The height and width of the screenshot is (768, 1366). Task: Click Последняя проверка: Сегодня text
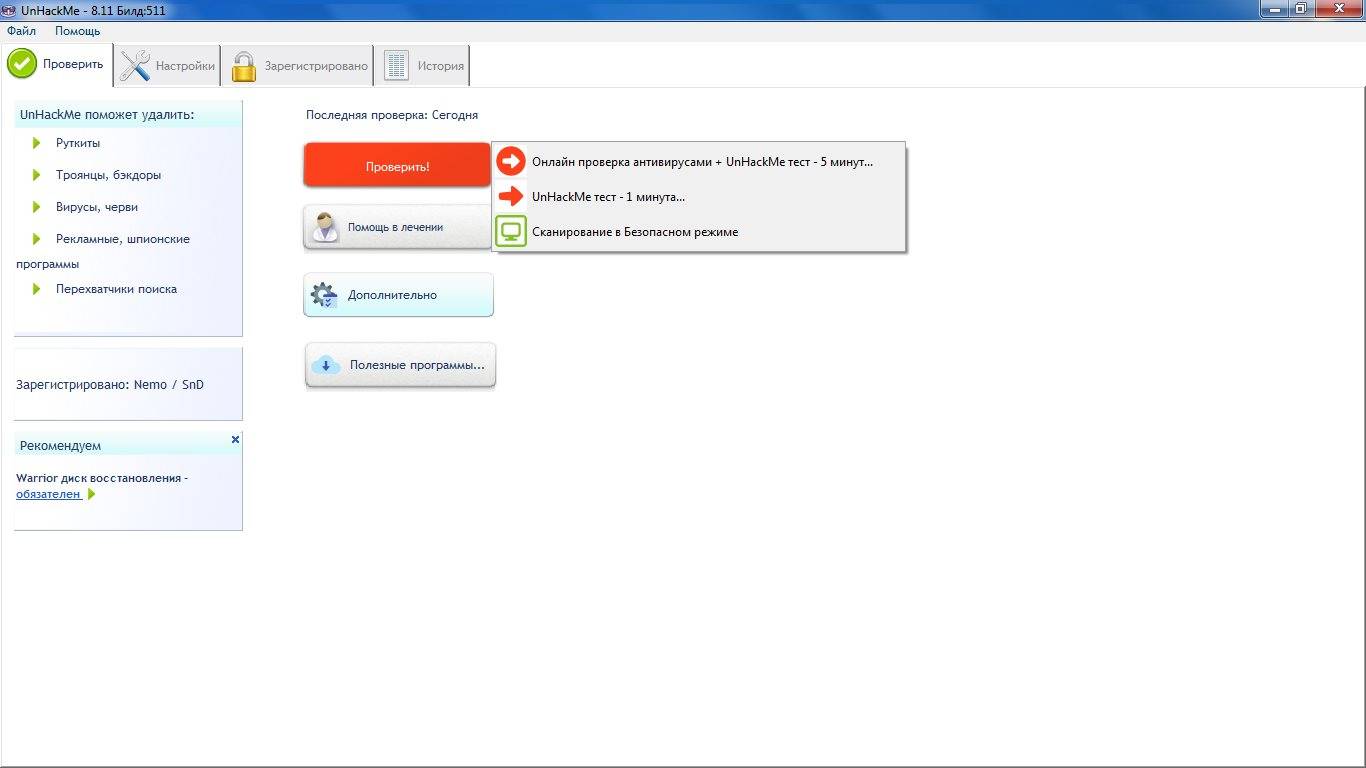(x=392, y=115)
